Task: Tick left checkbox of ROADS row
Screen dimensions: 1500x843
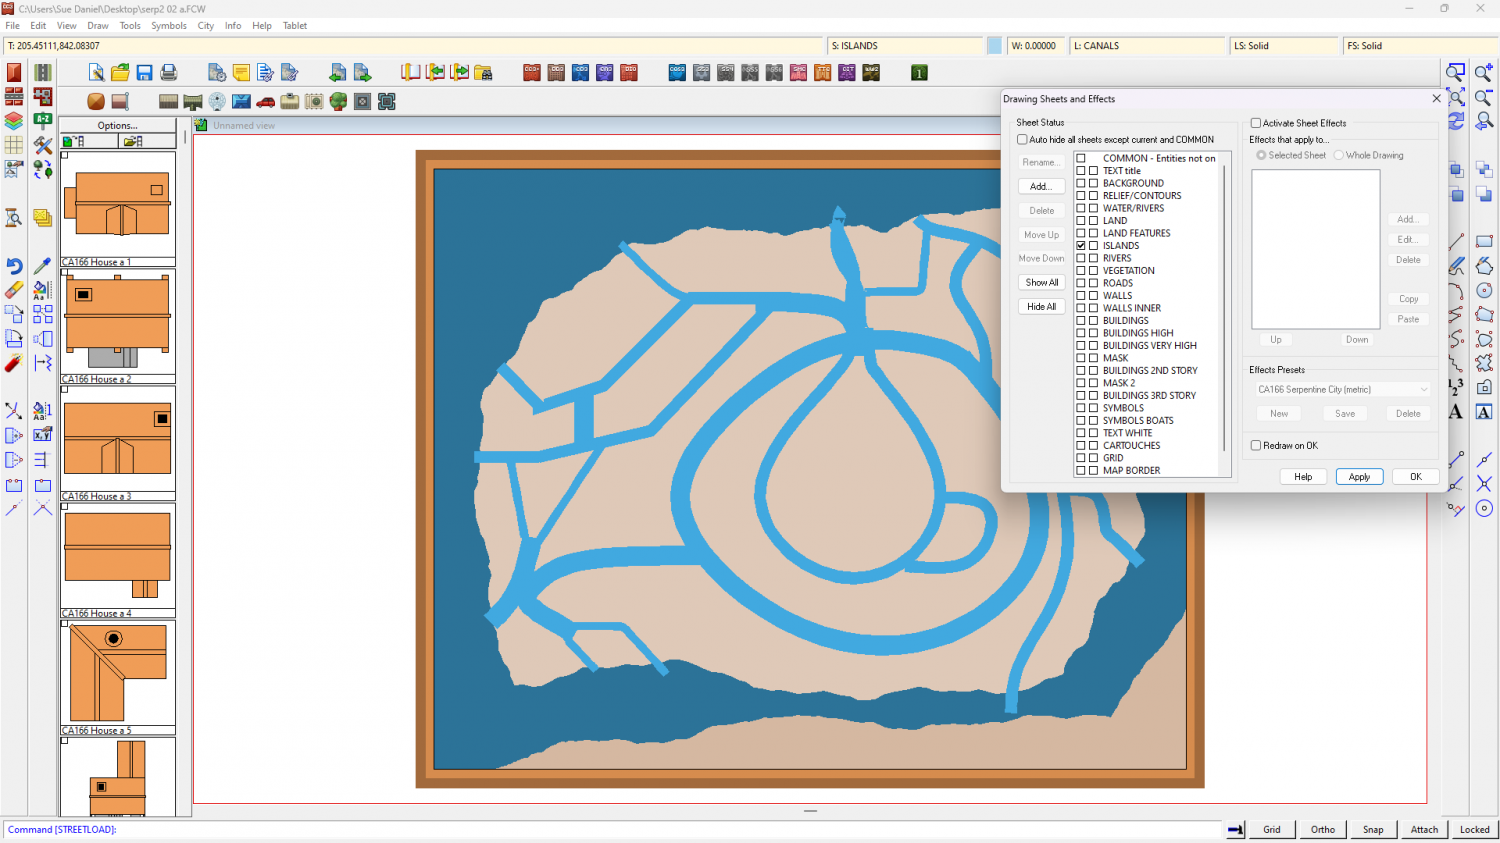Action: point(1081,283)
